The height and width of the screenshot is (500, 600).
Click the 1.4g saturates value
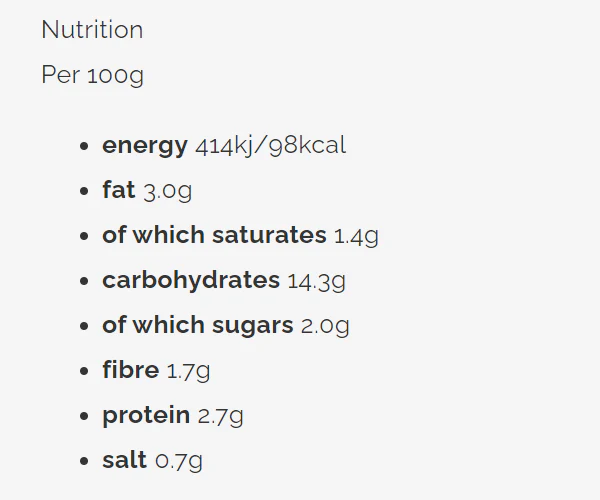pyautogui.click(x=356, y=236)
